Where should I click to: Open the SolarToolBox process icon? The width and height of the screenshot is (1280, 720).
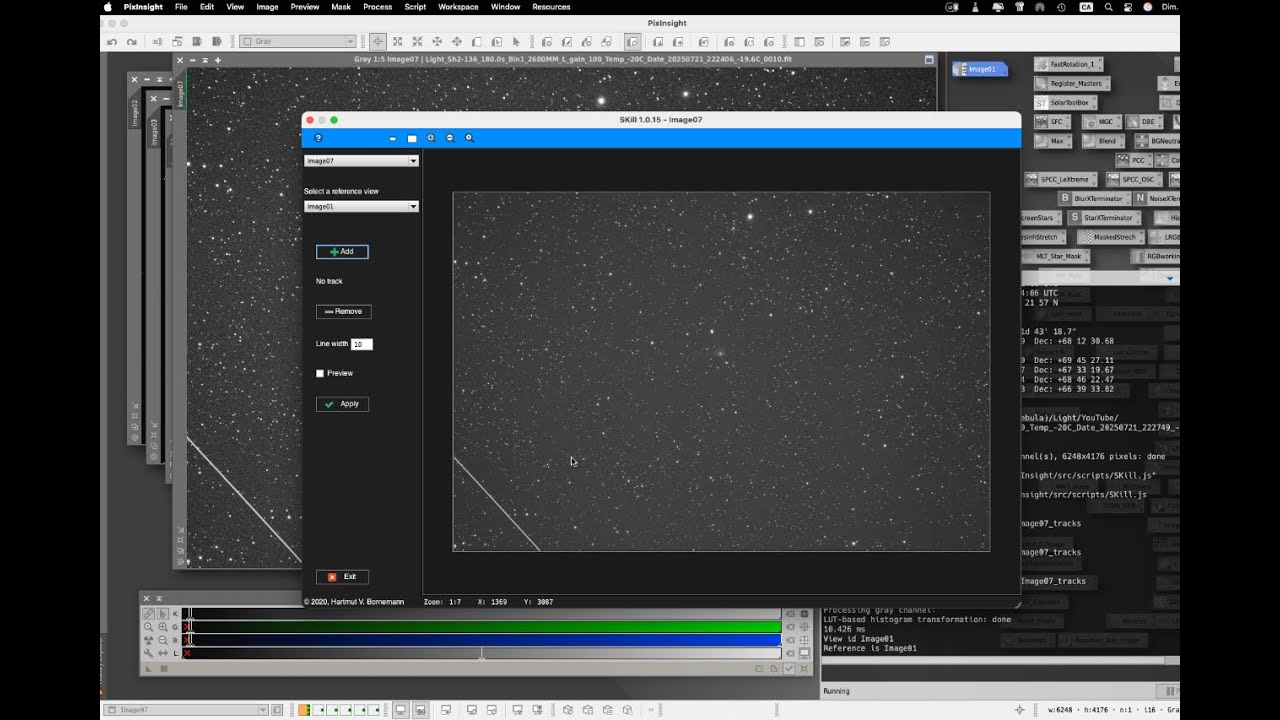point(1065,103)
